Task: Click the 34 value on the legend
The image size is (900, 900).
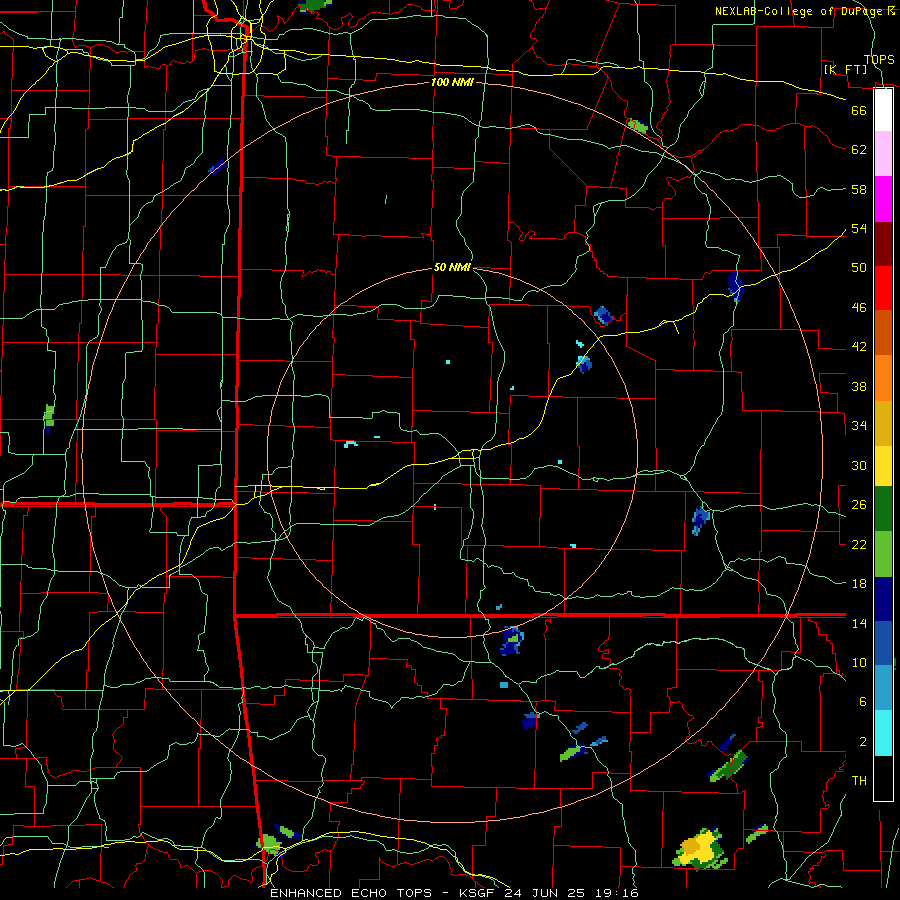Action: [x=859, y=425]
